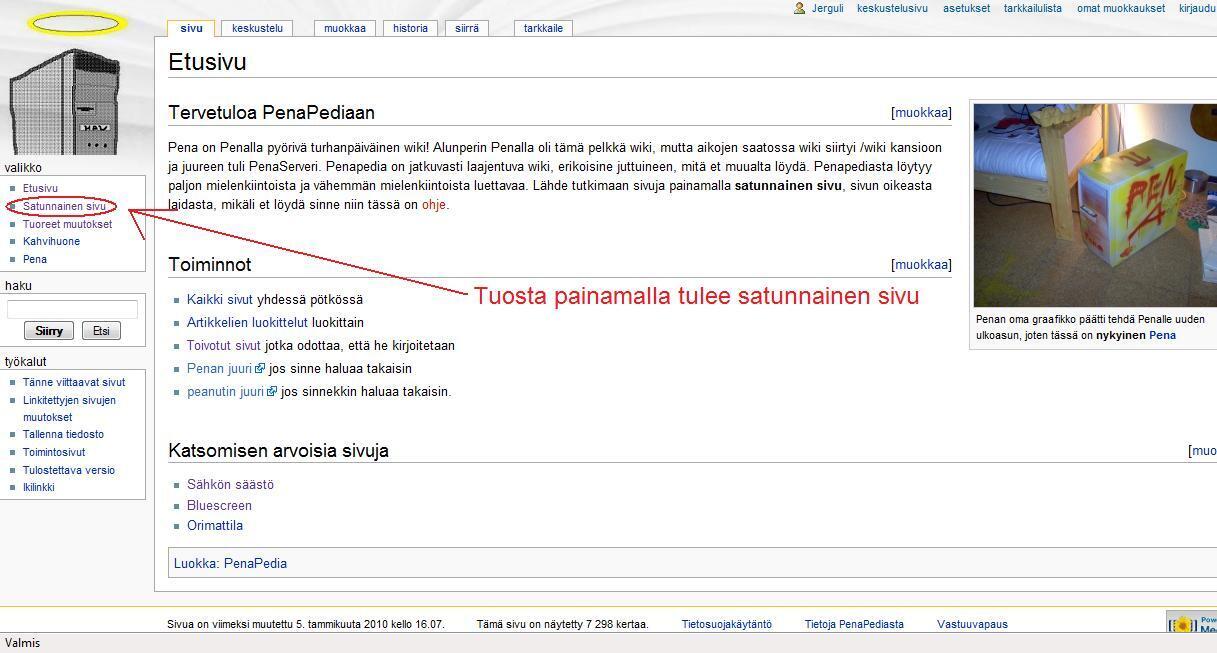
Task: Open Satunnainen sivu in the sidebar
Action: (64, 207)
